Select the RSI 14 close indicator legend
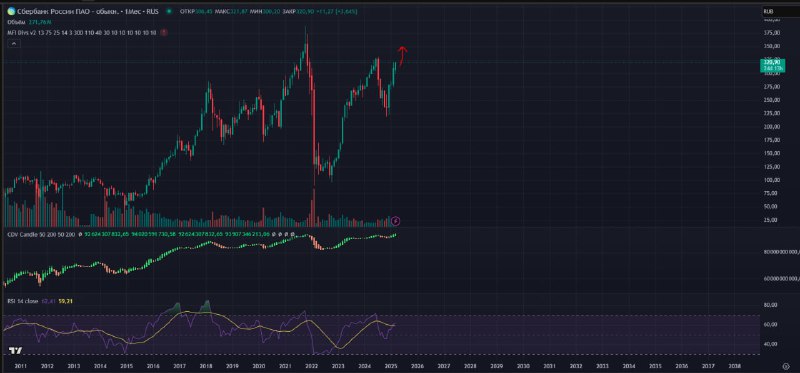The height and width of the screenshot is (373, 800). pos(24,301)
